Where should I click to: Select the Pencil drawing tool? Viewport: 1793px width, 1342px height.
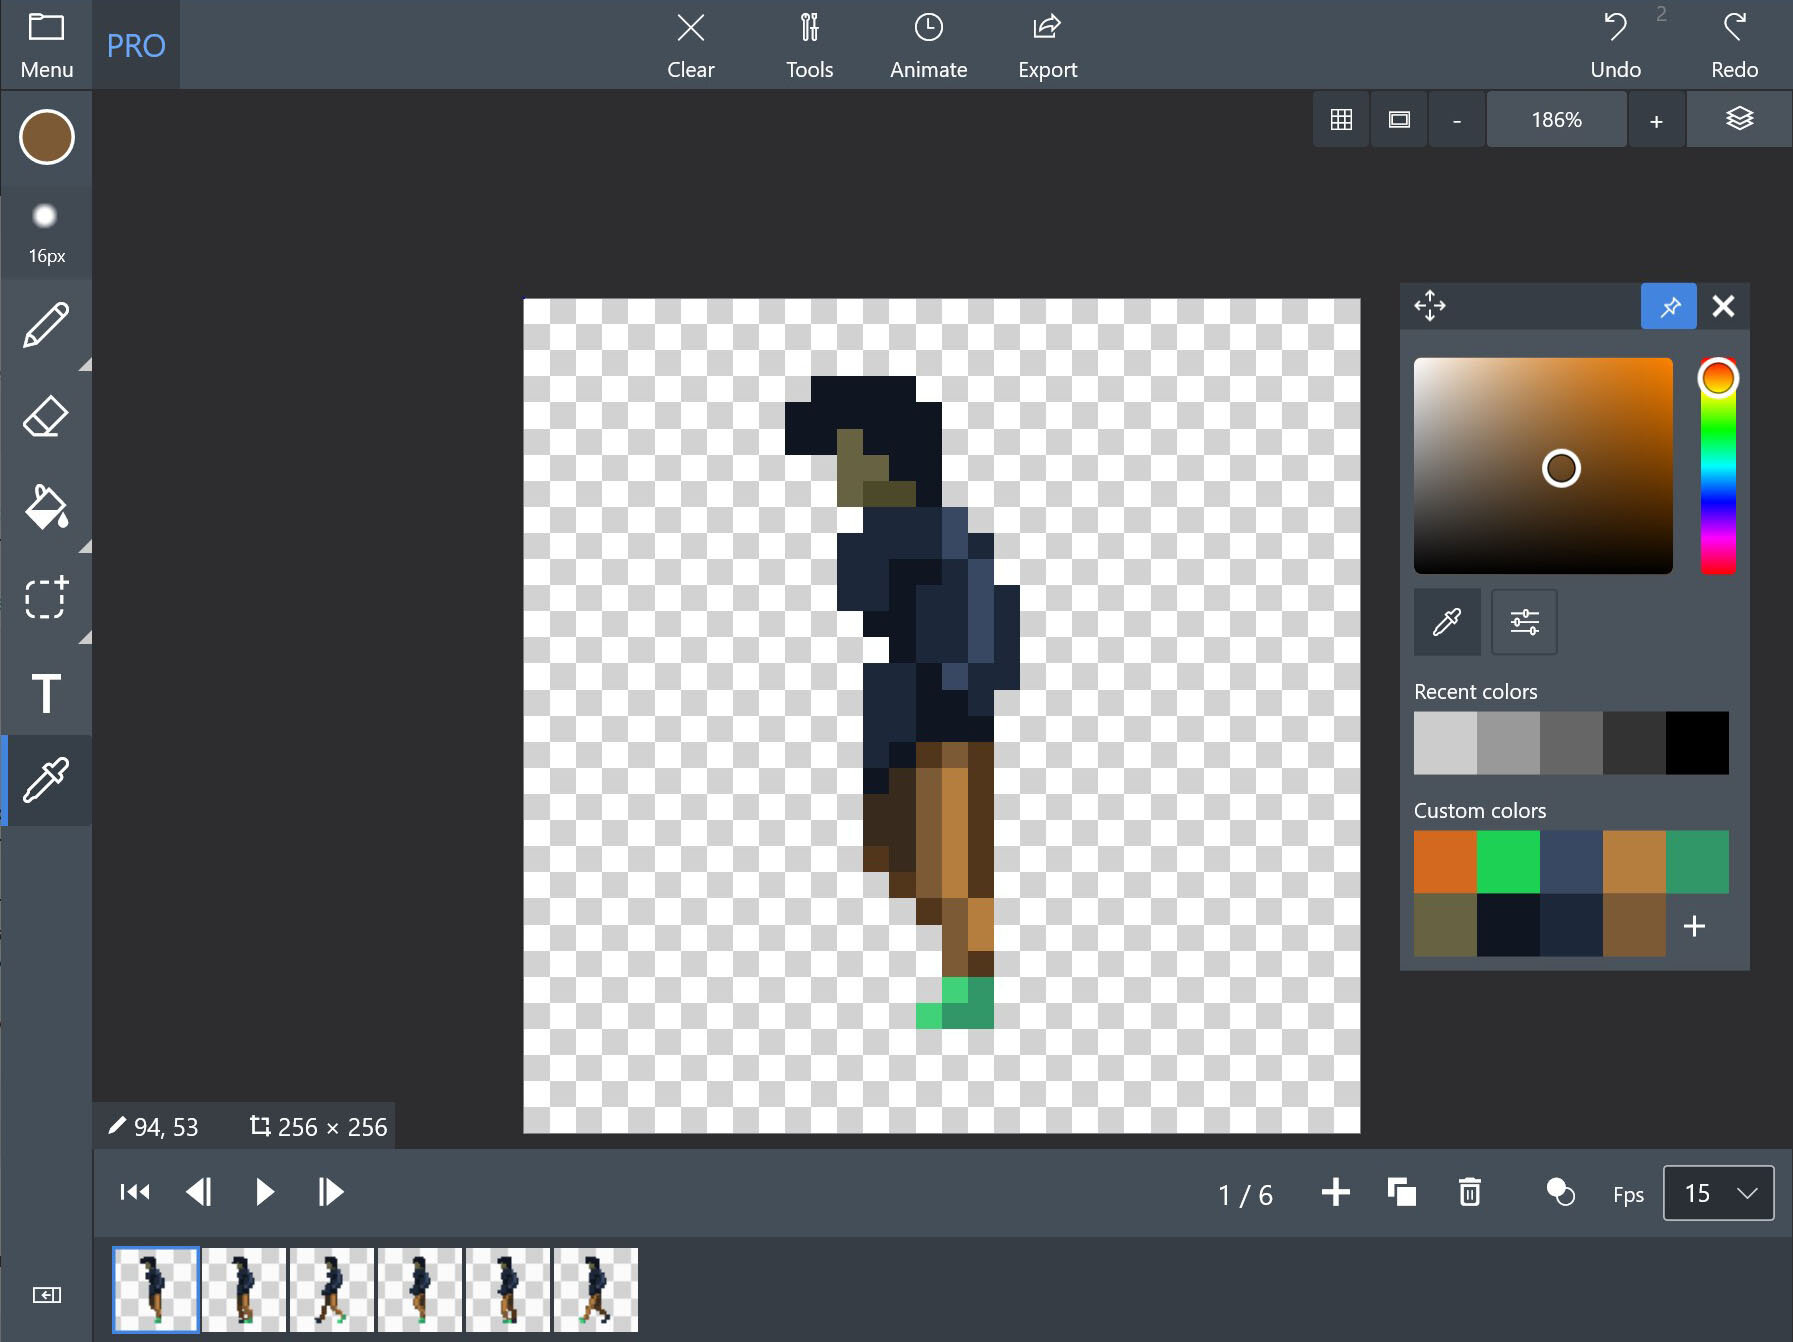click(46, 325)
